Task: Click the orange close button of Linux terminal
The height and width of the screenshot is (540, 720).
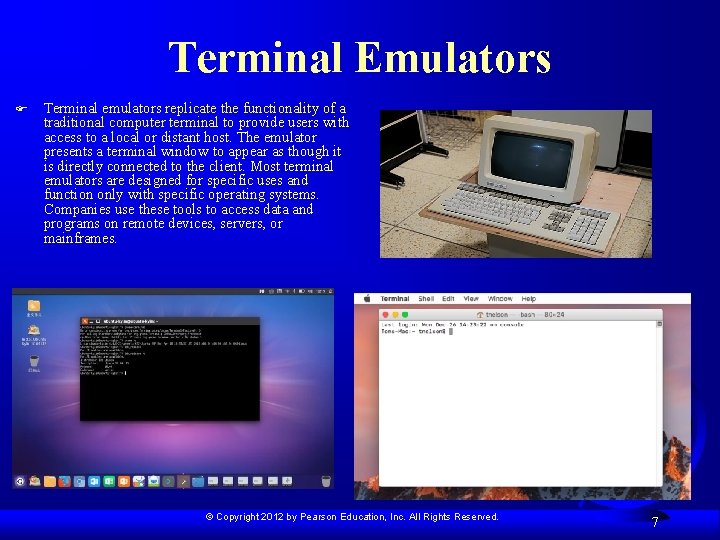Action: coord(84,321)
